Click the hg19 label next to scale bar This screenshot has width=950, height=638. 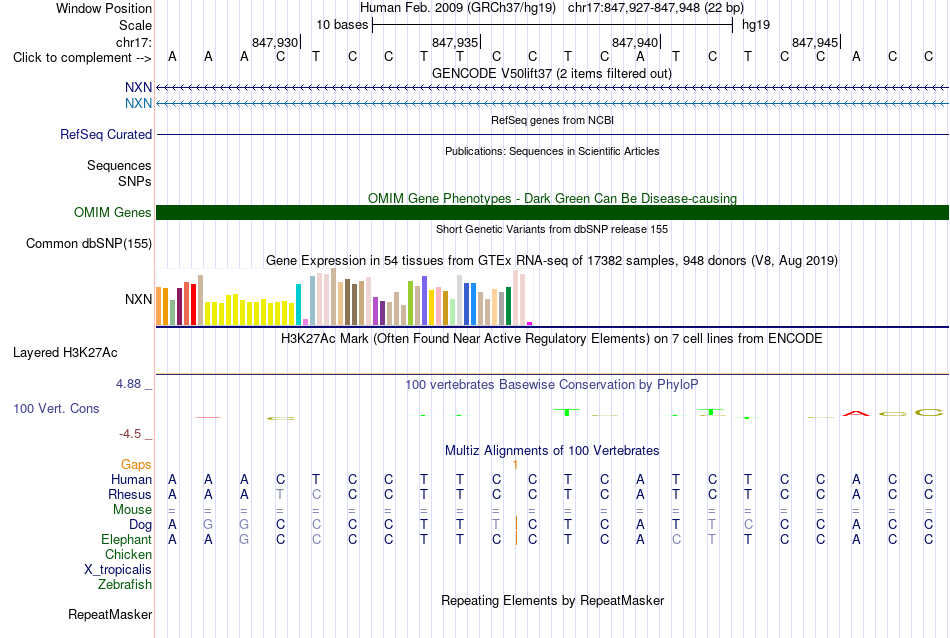[756, 25]
